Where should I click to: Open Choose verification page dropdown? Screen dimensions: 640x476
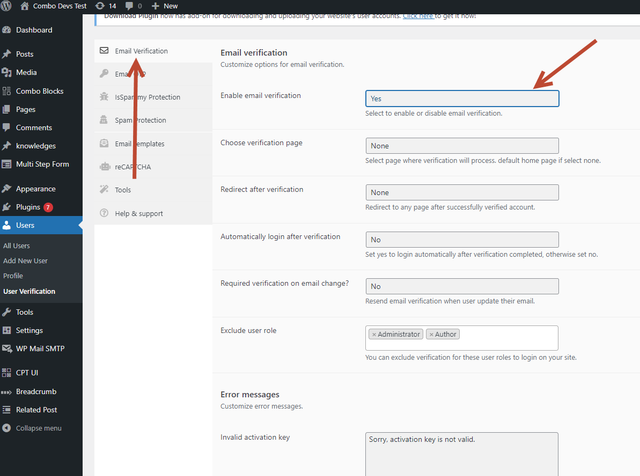pyautogui.click(x=462, y=146)
